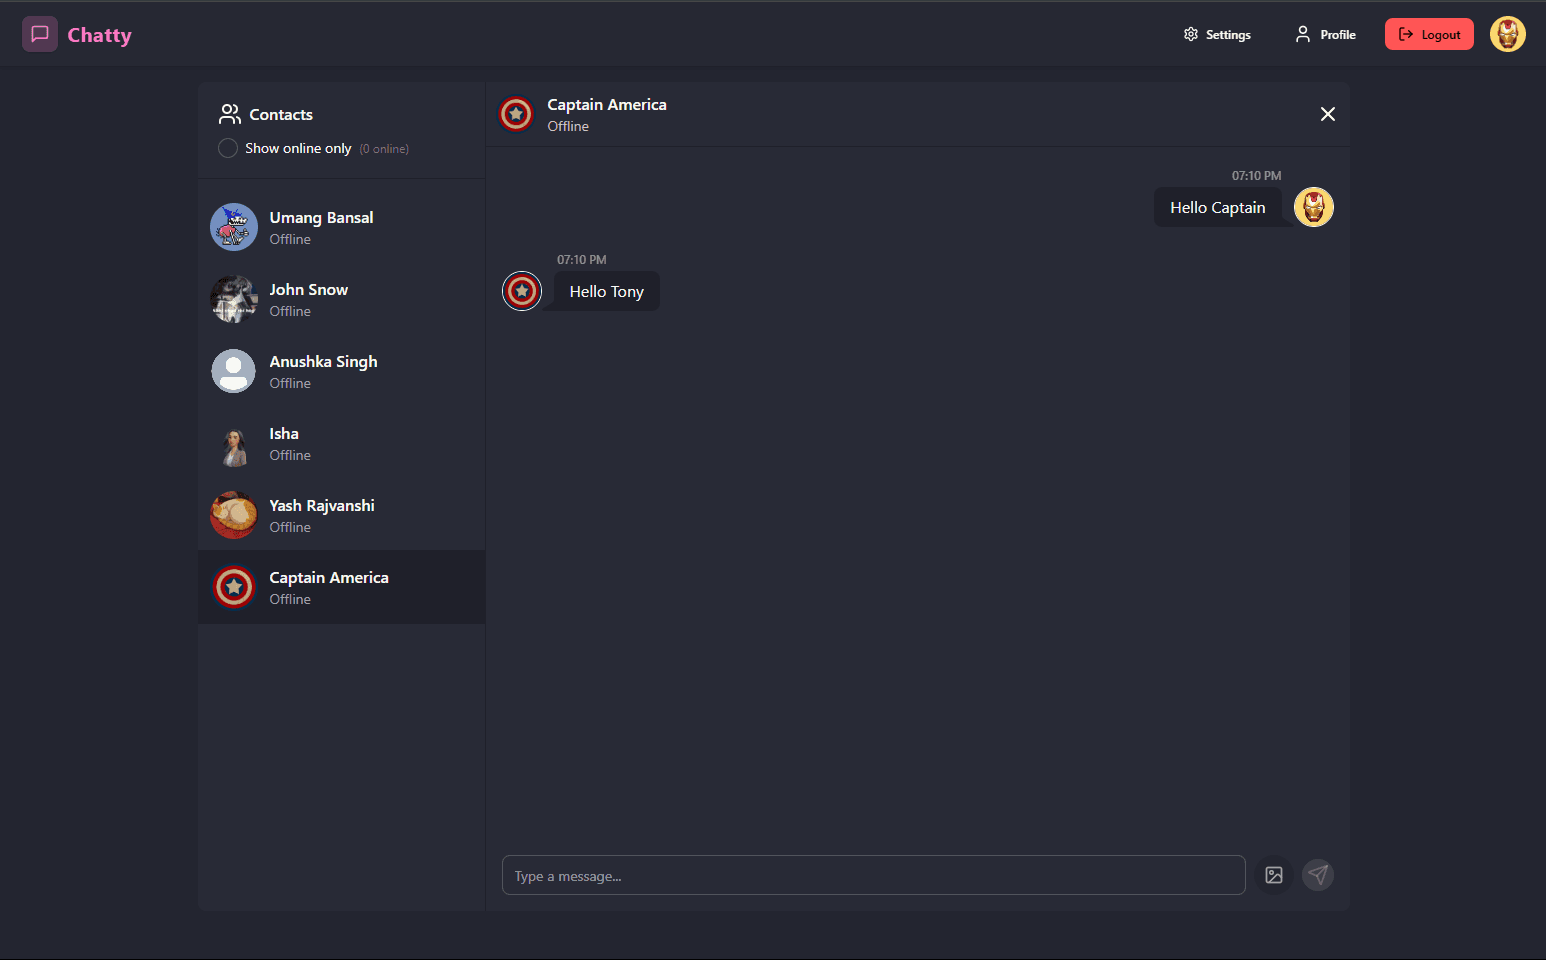1546x960 pixels.
Task: Click the Iron Man avatar beside 'Hello Captain'
Action: pos(1314,207)
